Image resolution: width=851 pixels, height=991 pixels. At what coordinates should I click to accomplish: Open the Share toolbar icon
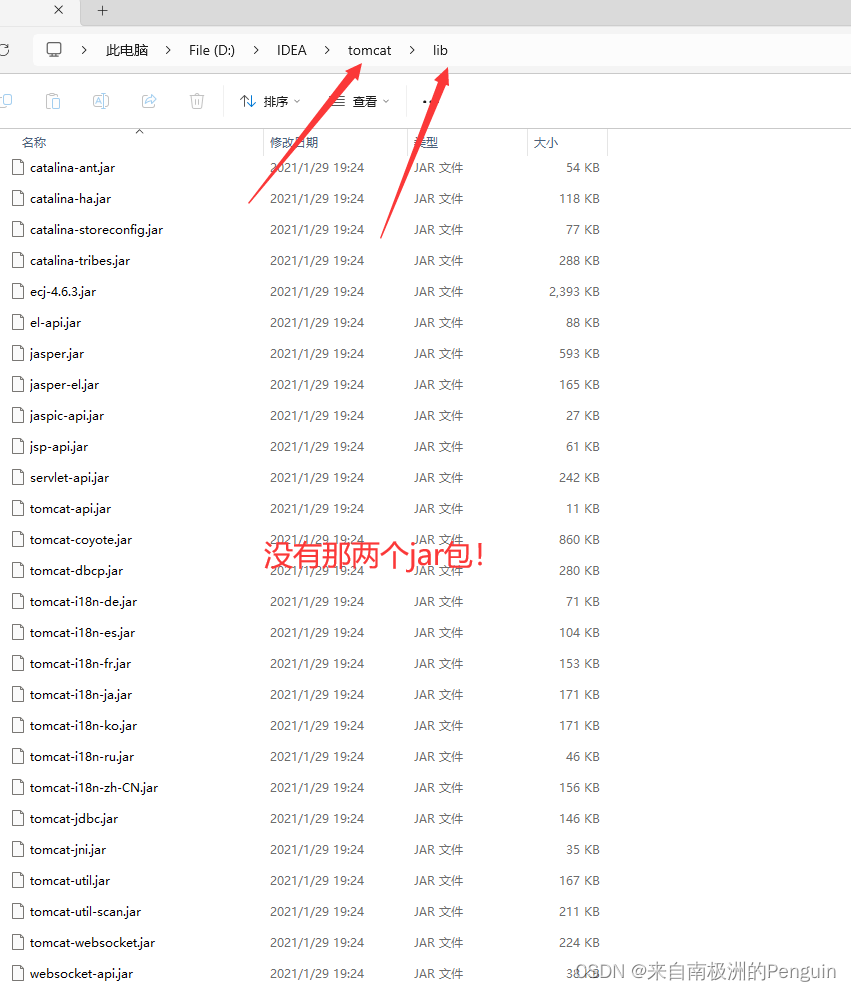pos(149,101)
